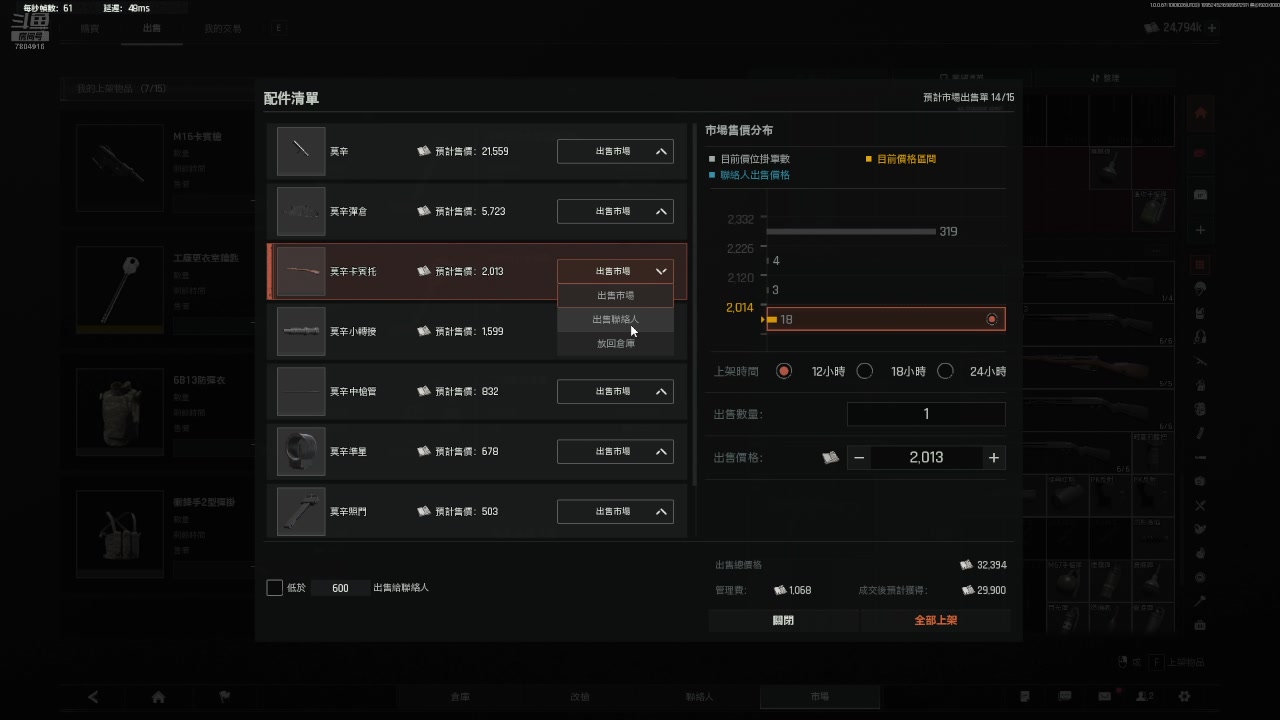The height and width of the screenshot is (720, 1280).
Task: Click the back arrow in bottom bar
Action: click(93, 696)
